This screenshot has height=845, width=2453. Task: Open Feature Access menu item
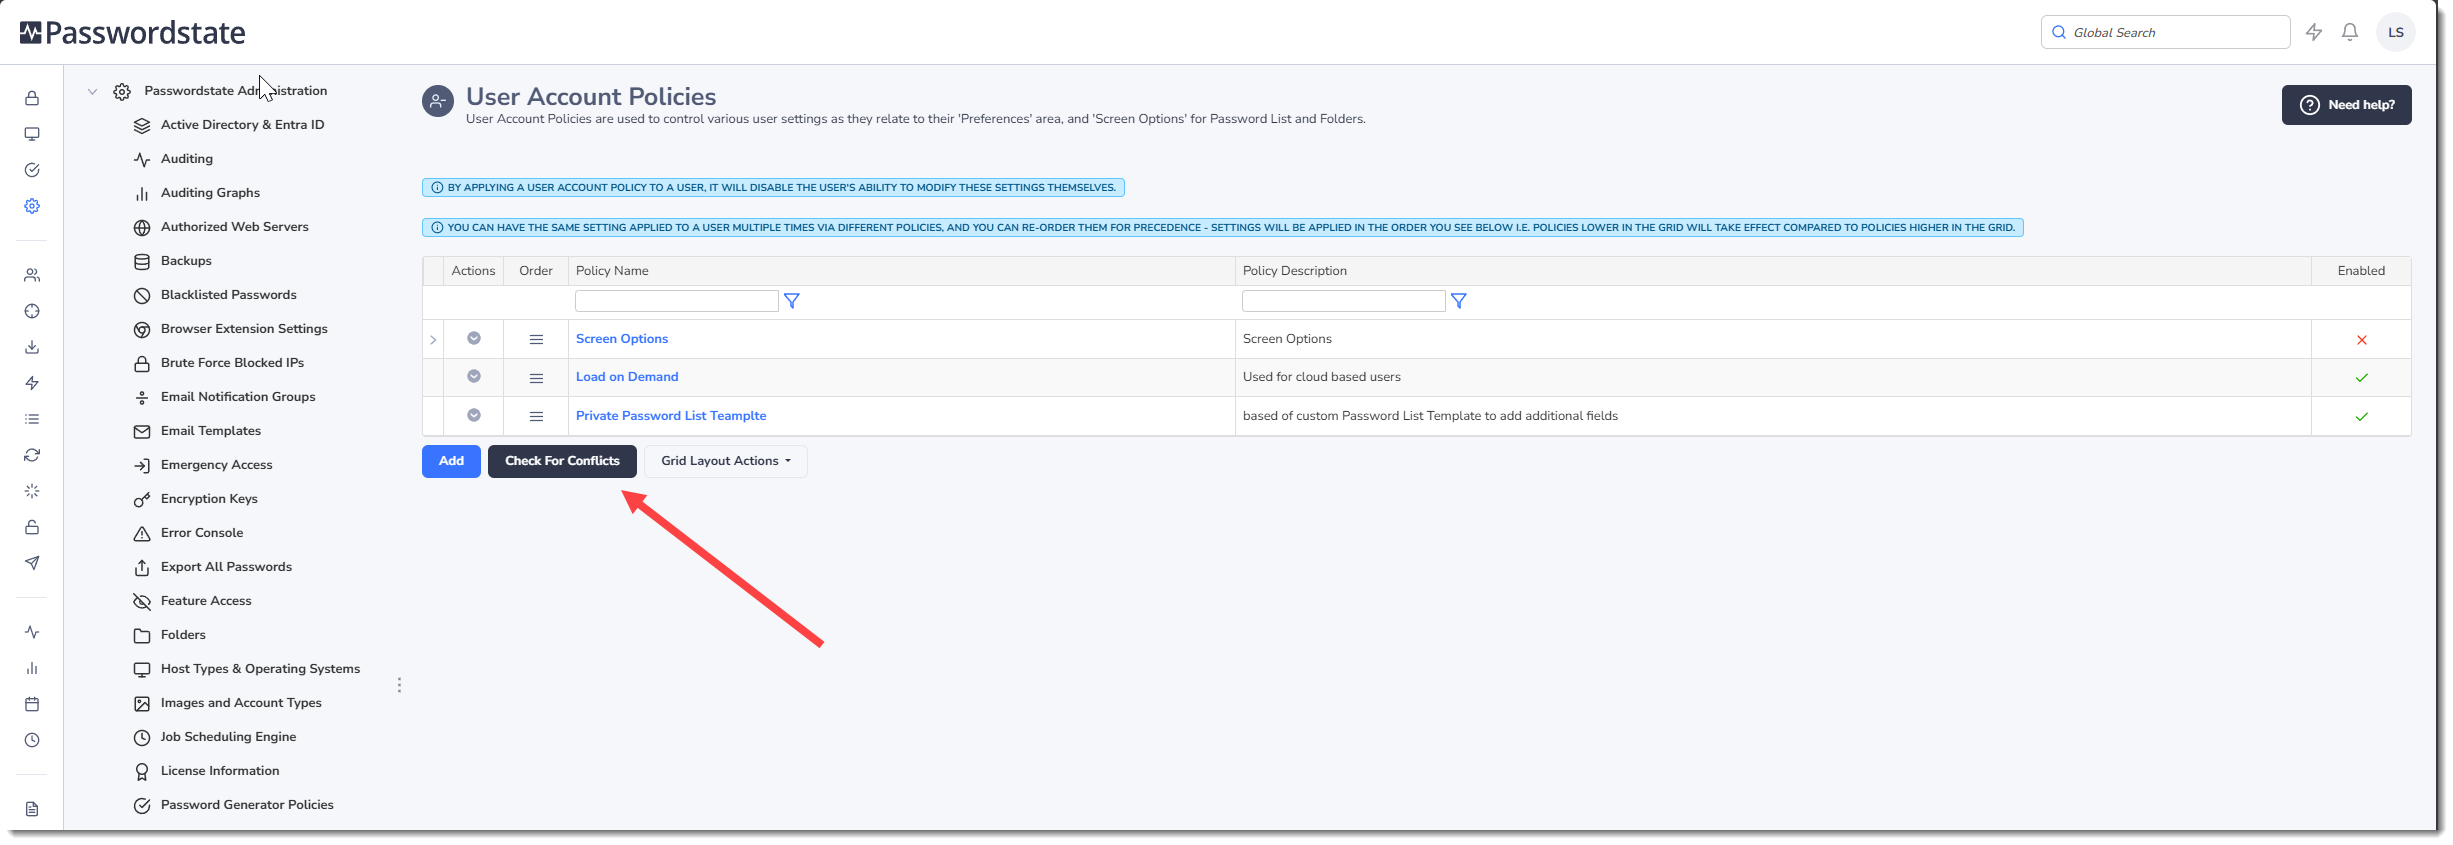[206, 601]
